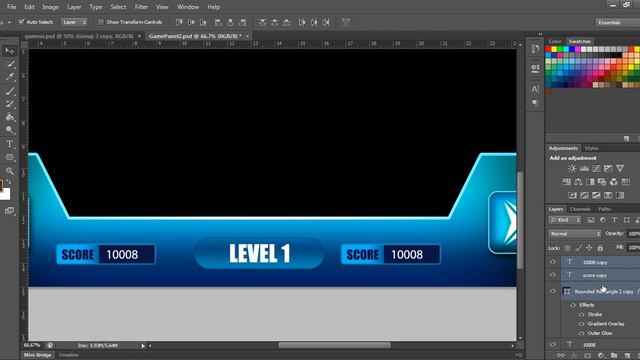
Task: Select the Eyedropper tool
Action: tap(9, 77)
